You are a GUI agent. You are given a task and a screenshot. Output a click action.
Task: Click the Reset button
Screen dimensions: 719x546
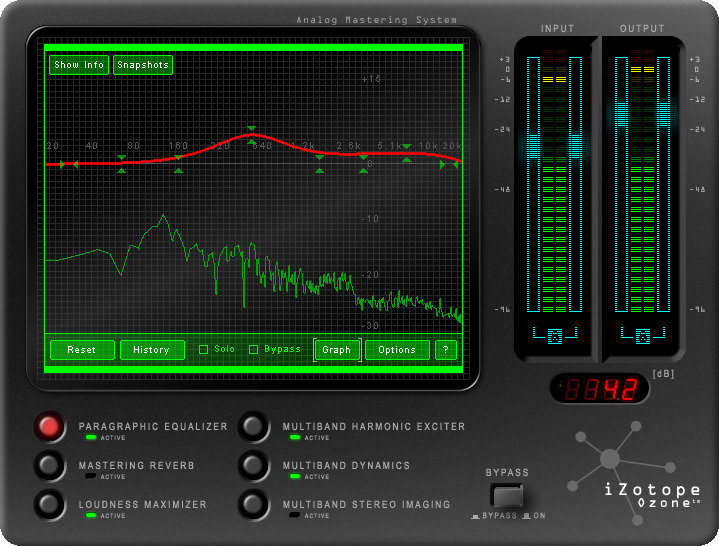click(x=82, y=350)
